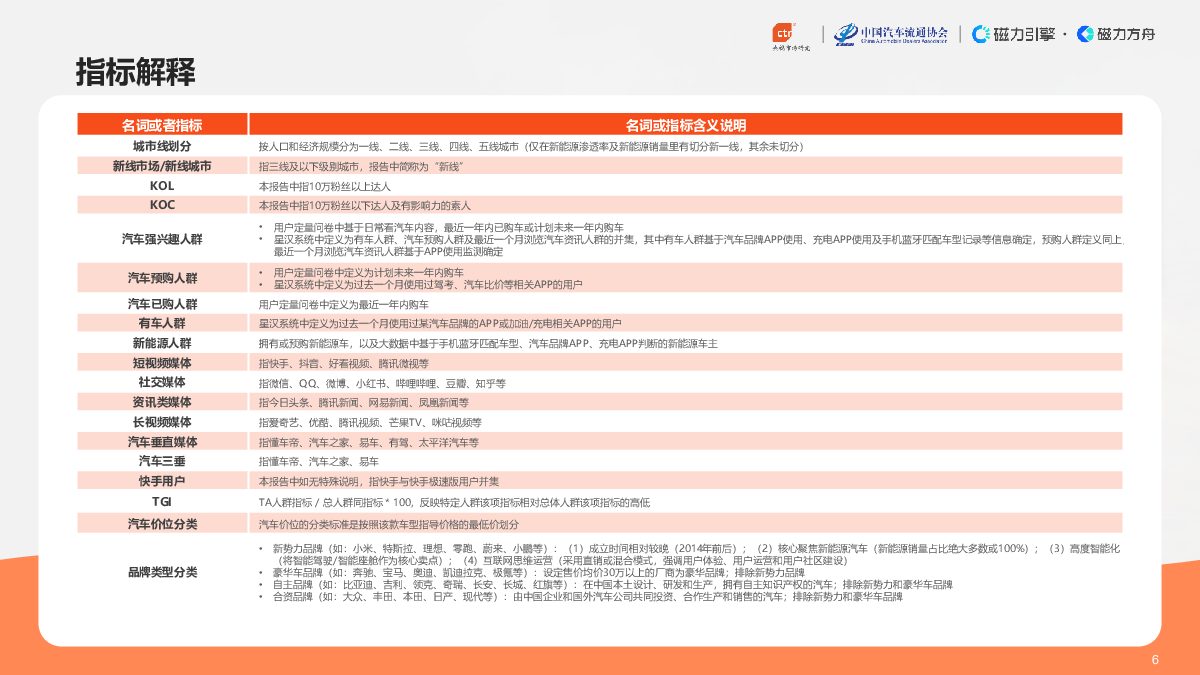The width and height of the screenshot is (1200, 675).
Task: Select the 汽车已购人群 term cell
Action: [162, 304]
